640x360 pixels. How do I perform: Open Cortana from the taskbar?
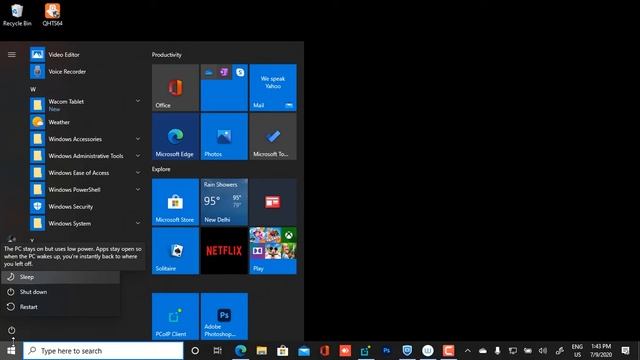195,351
